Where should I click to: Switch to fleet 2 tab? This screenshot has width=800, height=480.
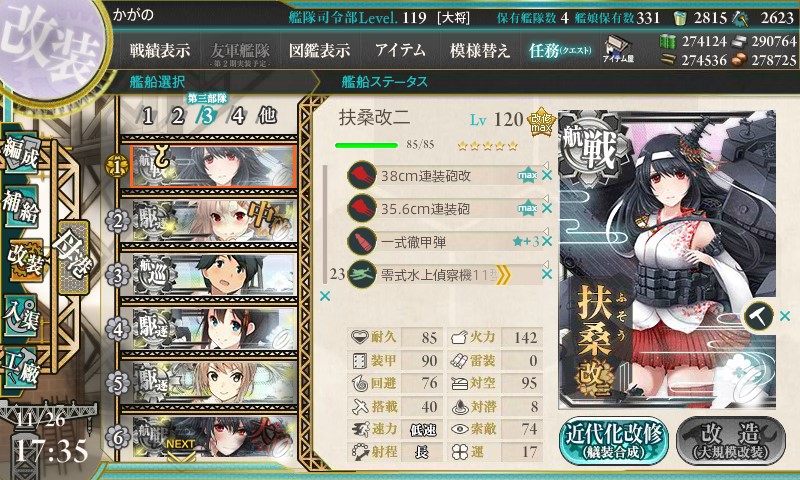tap(178, 116)
